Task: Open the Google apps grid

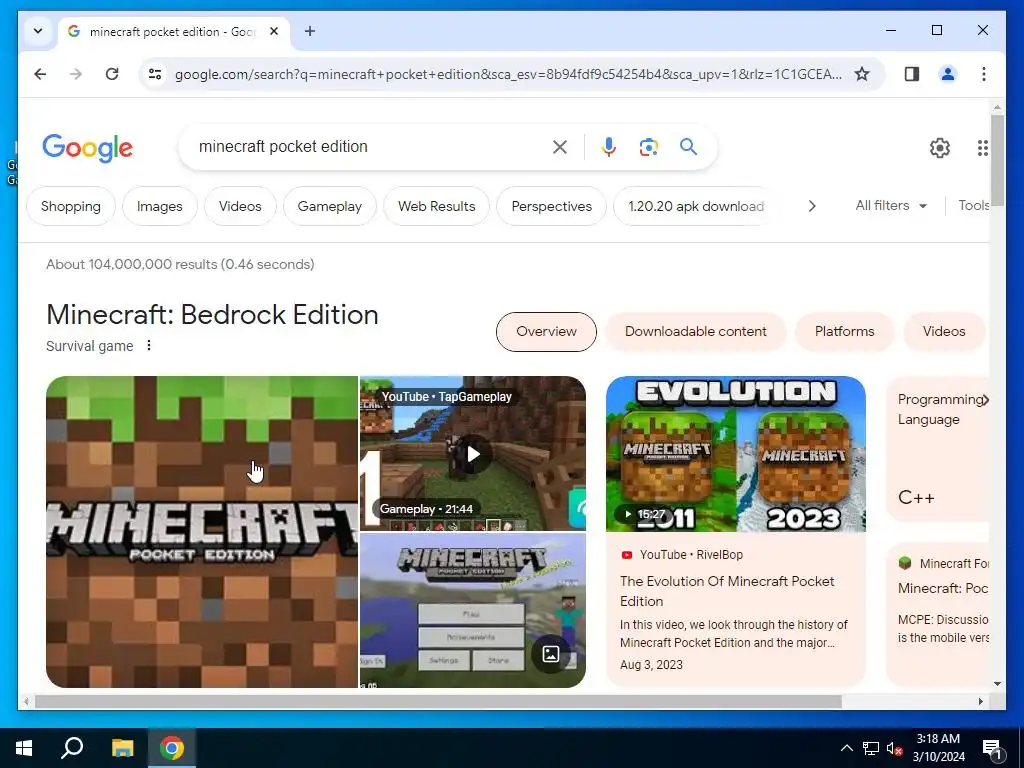Action: (x=982, y=148)
